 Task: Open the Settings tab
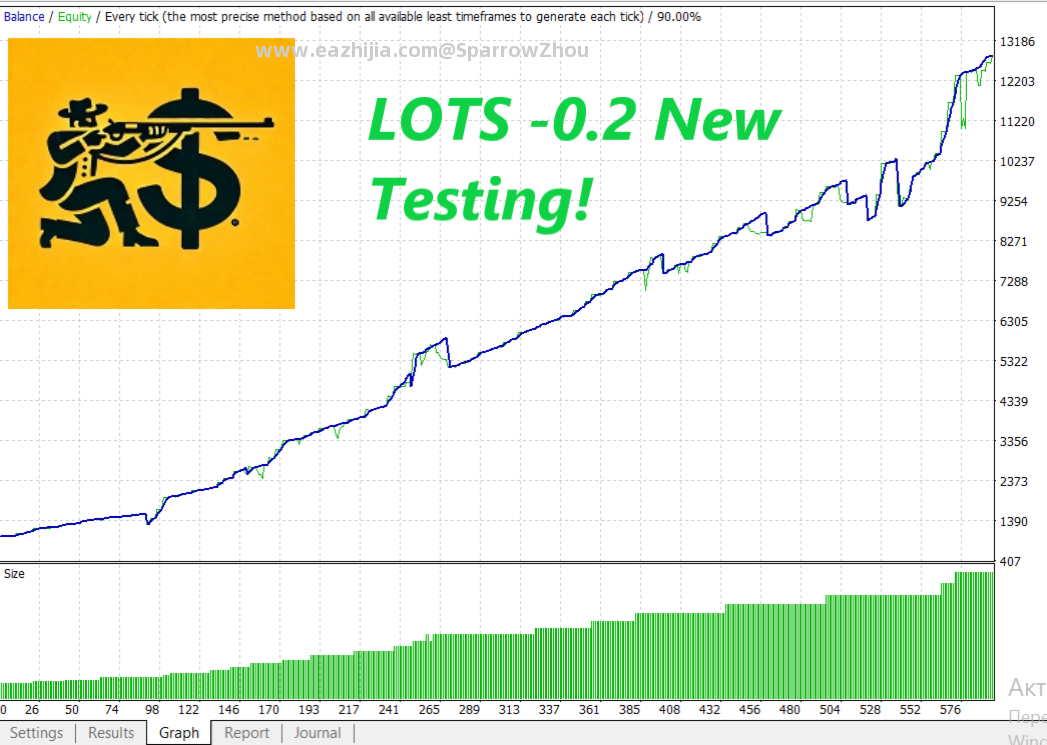point(36,732)
